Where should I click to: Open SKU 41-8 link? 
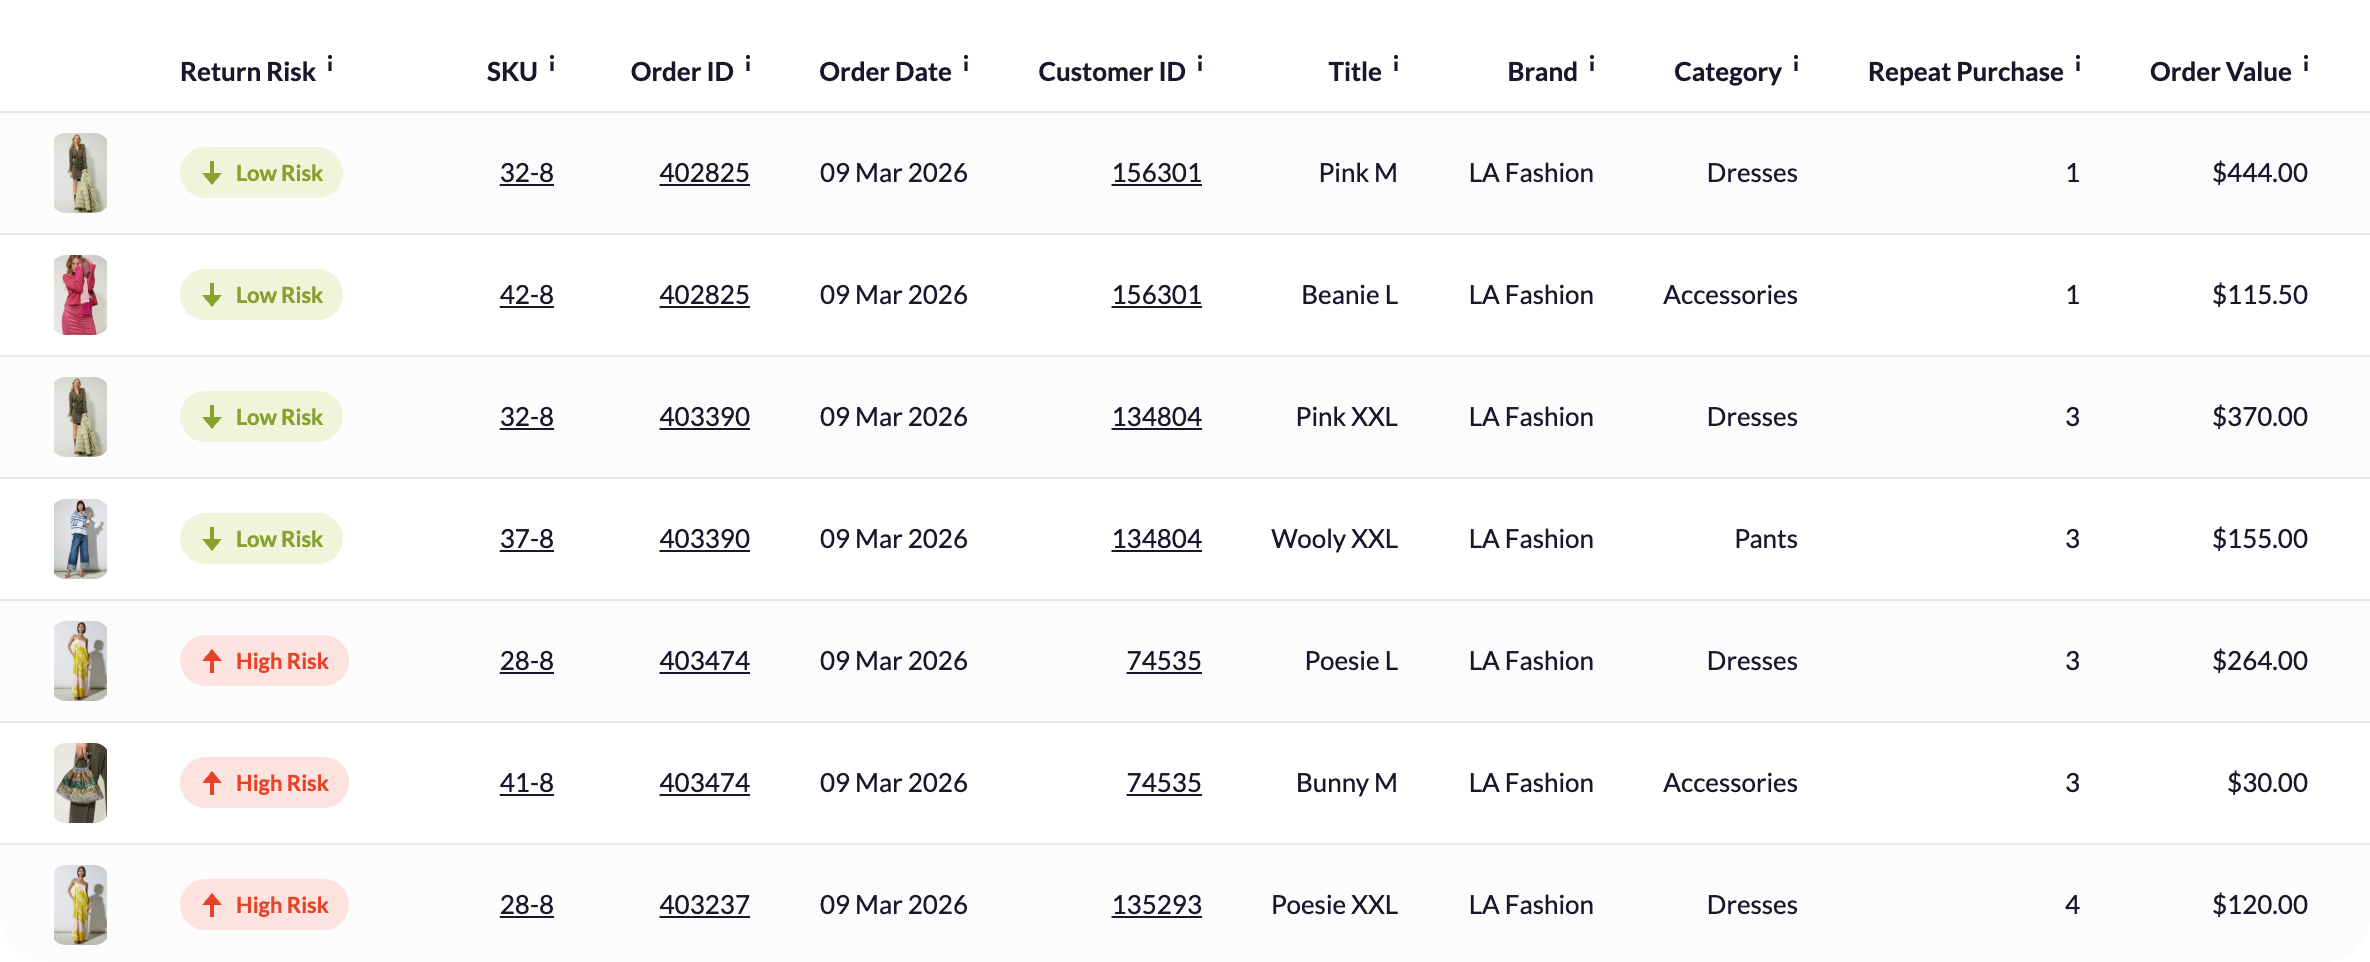(527, 783)
